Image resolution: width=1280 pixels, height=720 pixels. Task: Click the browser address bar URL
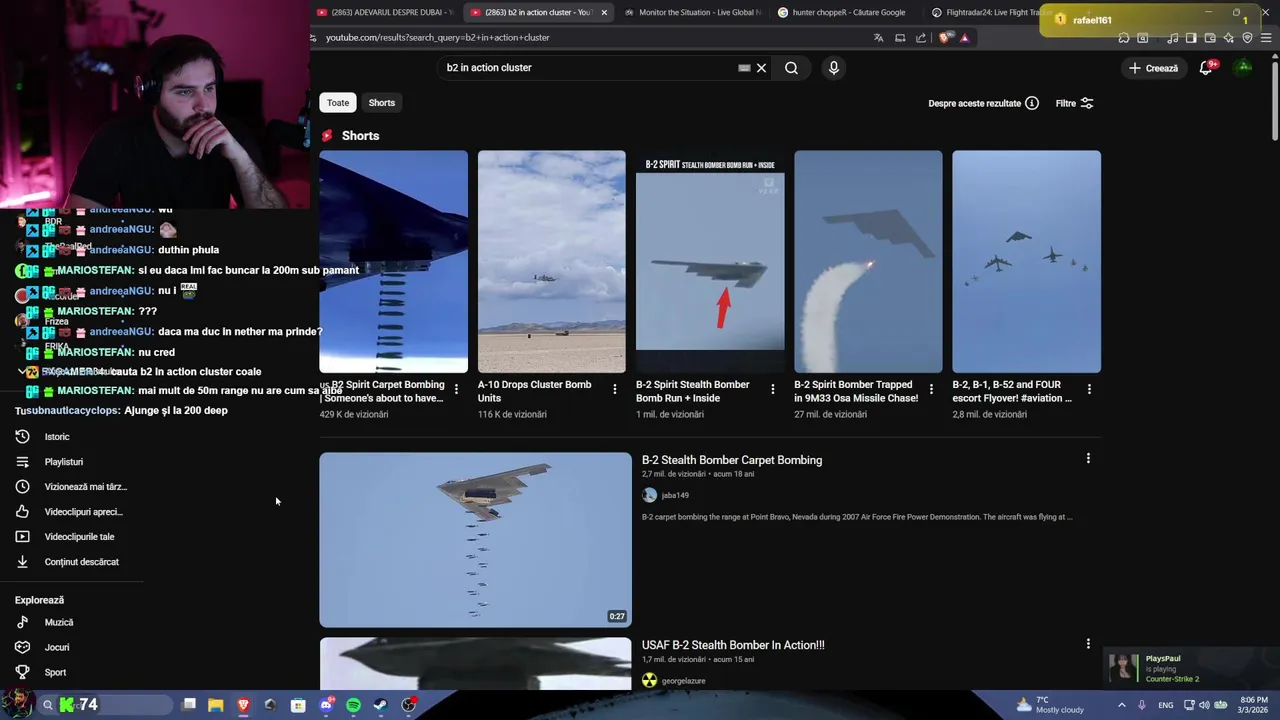click(438, 38)
